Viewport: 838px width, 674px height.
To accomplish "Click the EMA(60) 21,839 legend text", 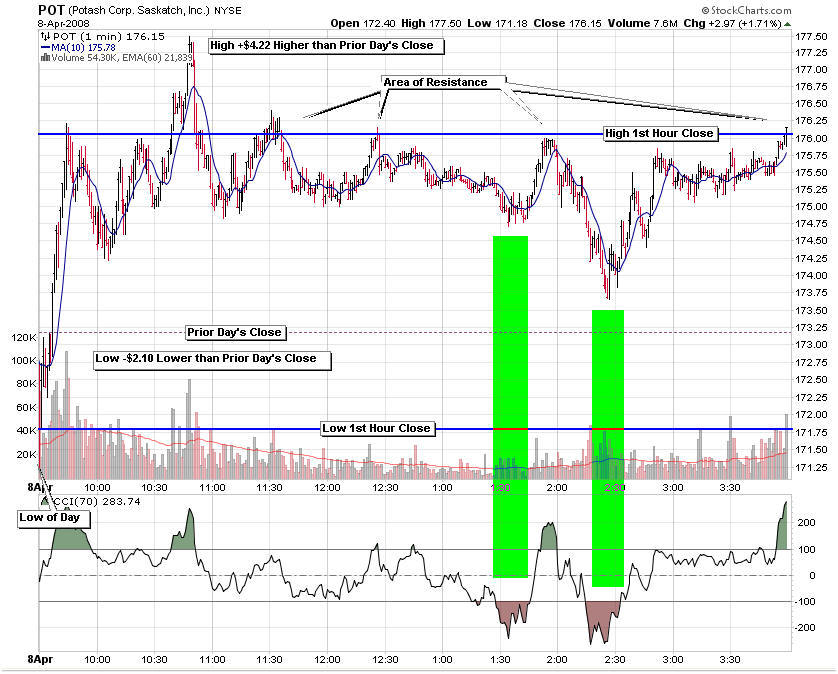I will coord(158,57).
